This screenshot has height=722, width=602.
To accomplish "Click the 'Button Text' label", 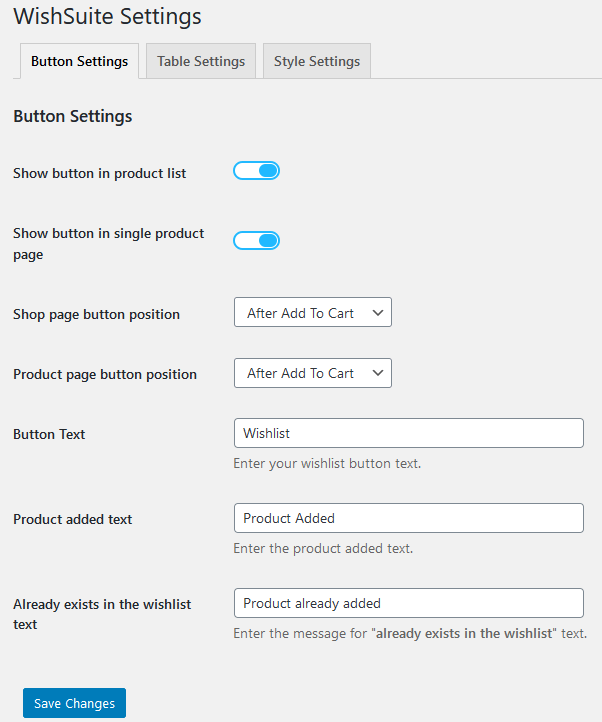I will (49, 434).
